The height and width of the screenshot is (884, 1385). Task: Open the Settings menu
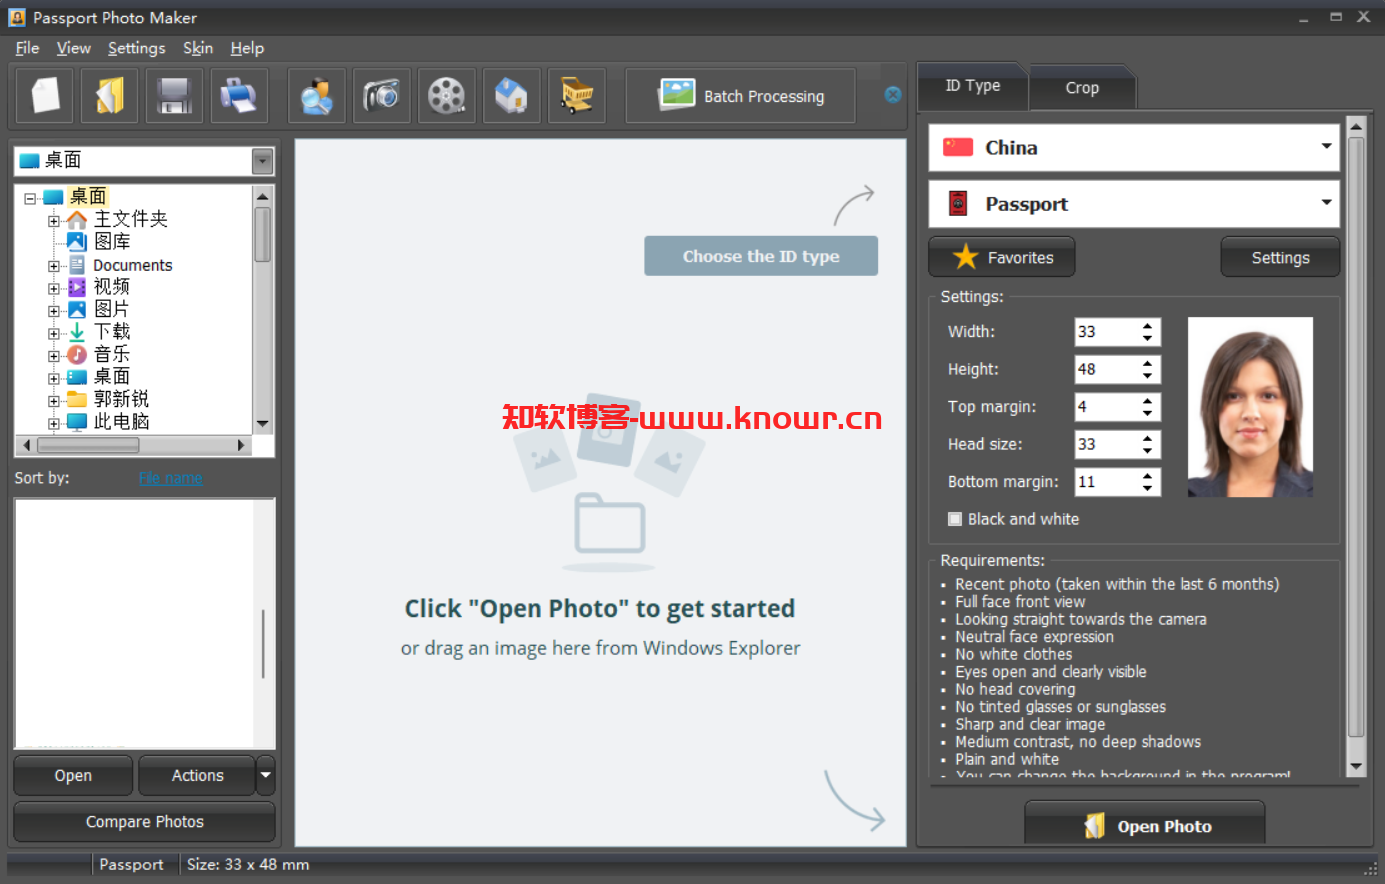point(136,48)
